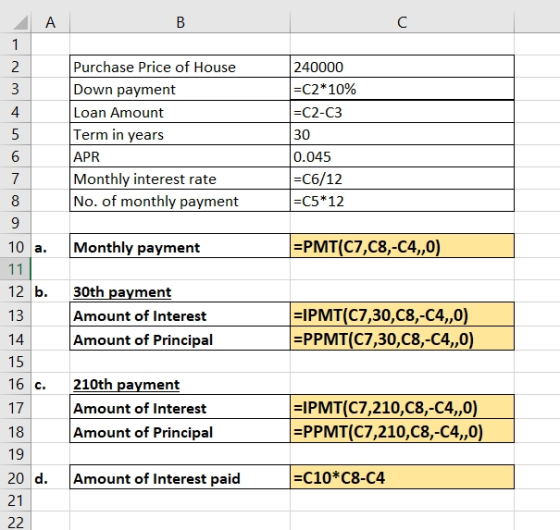Click 'Down payment' label cell

180,89
